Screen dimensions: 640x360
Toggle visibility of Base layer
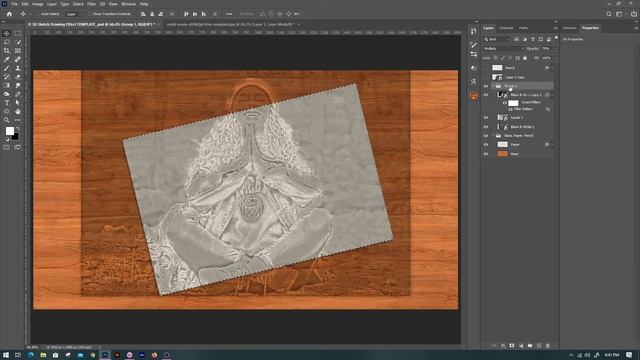486,154
